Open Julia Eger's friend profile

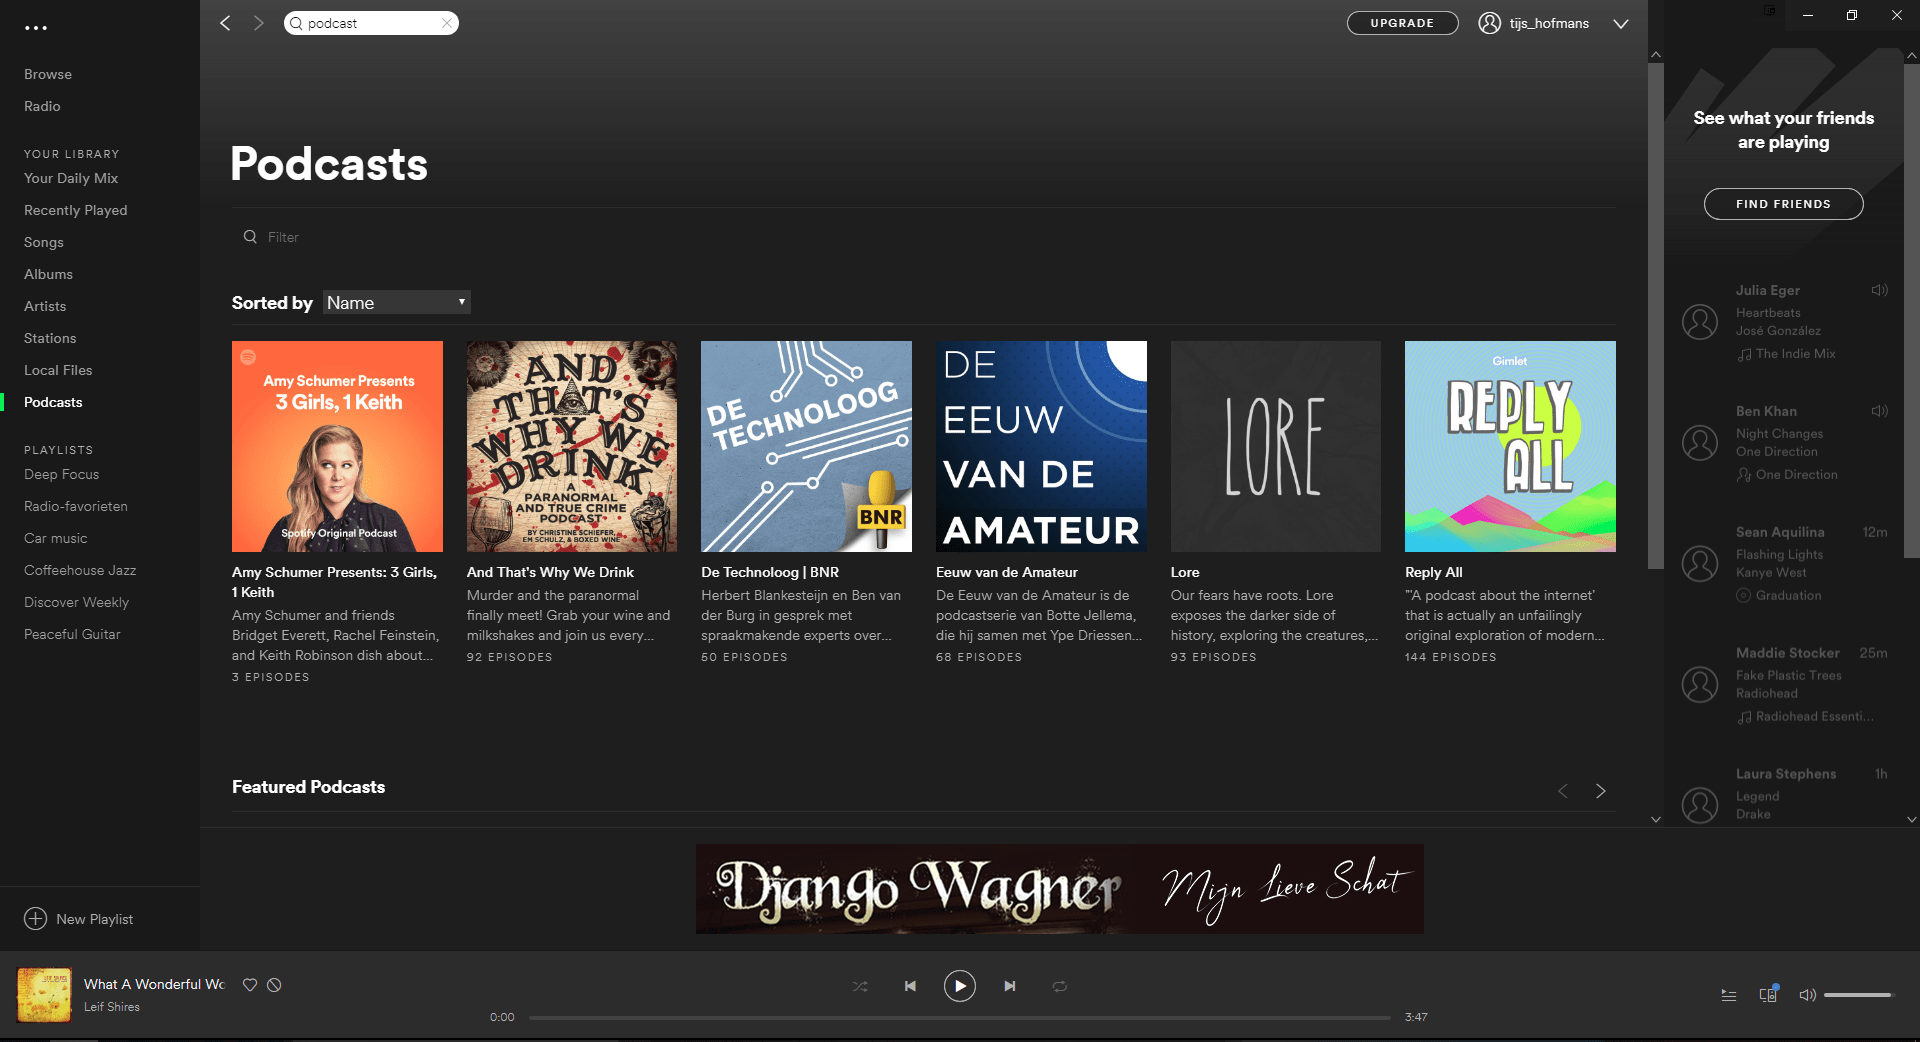(1768, 290)
